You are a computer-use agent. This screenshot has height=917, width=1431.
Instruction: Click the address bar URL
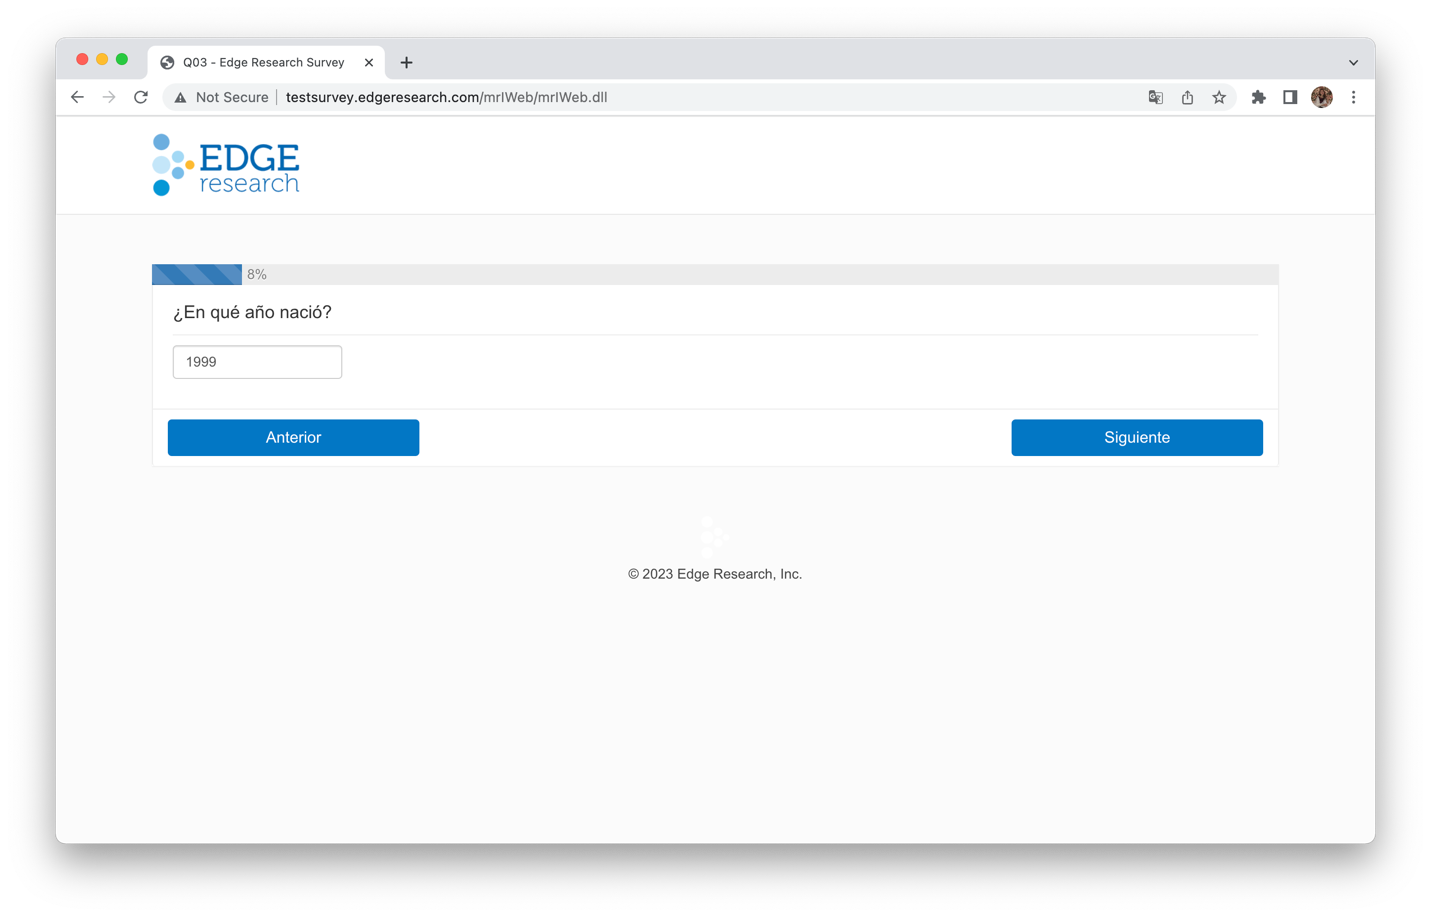[446, 97]
